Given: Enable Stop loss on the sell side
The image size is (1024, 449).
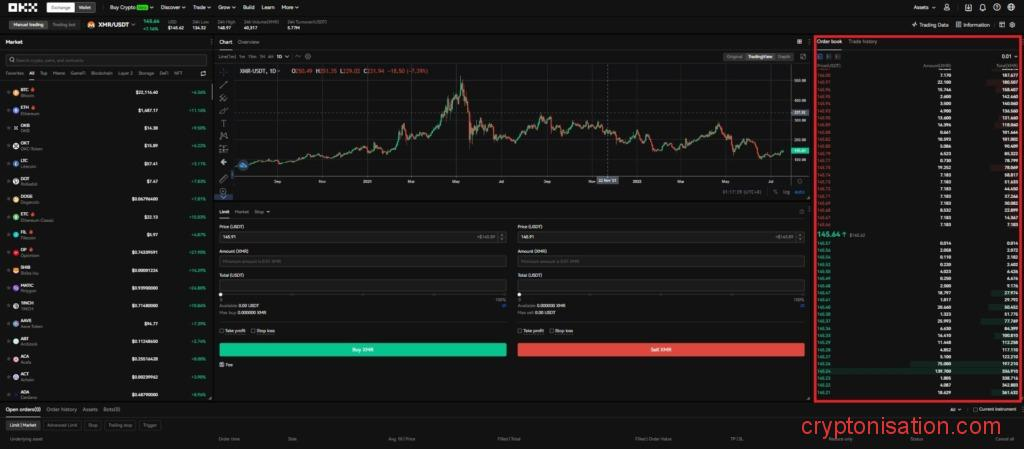Looking at the screenshot, I should pyautogui.click(x=552, y=330).
